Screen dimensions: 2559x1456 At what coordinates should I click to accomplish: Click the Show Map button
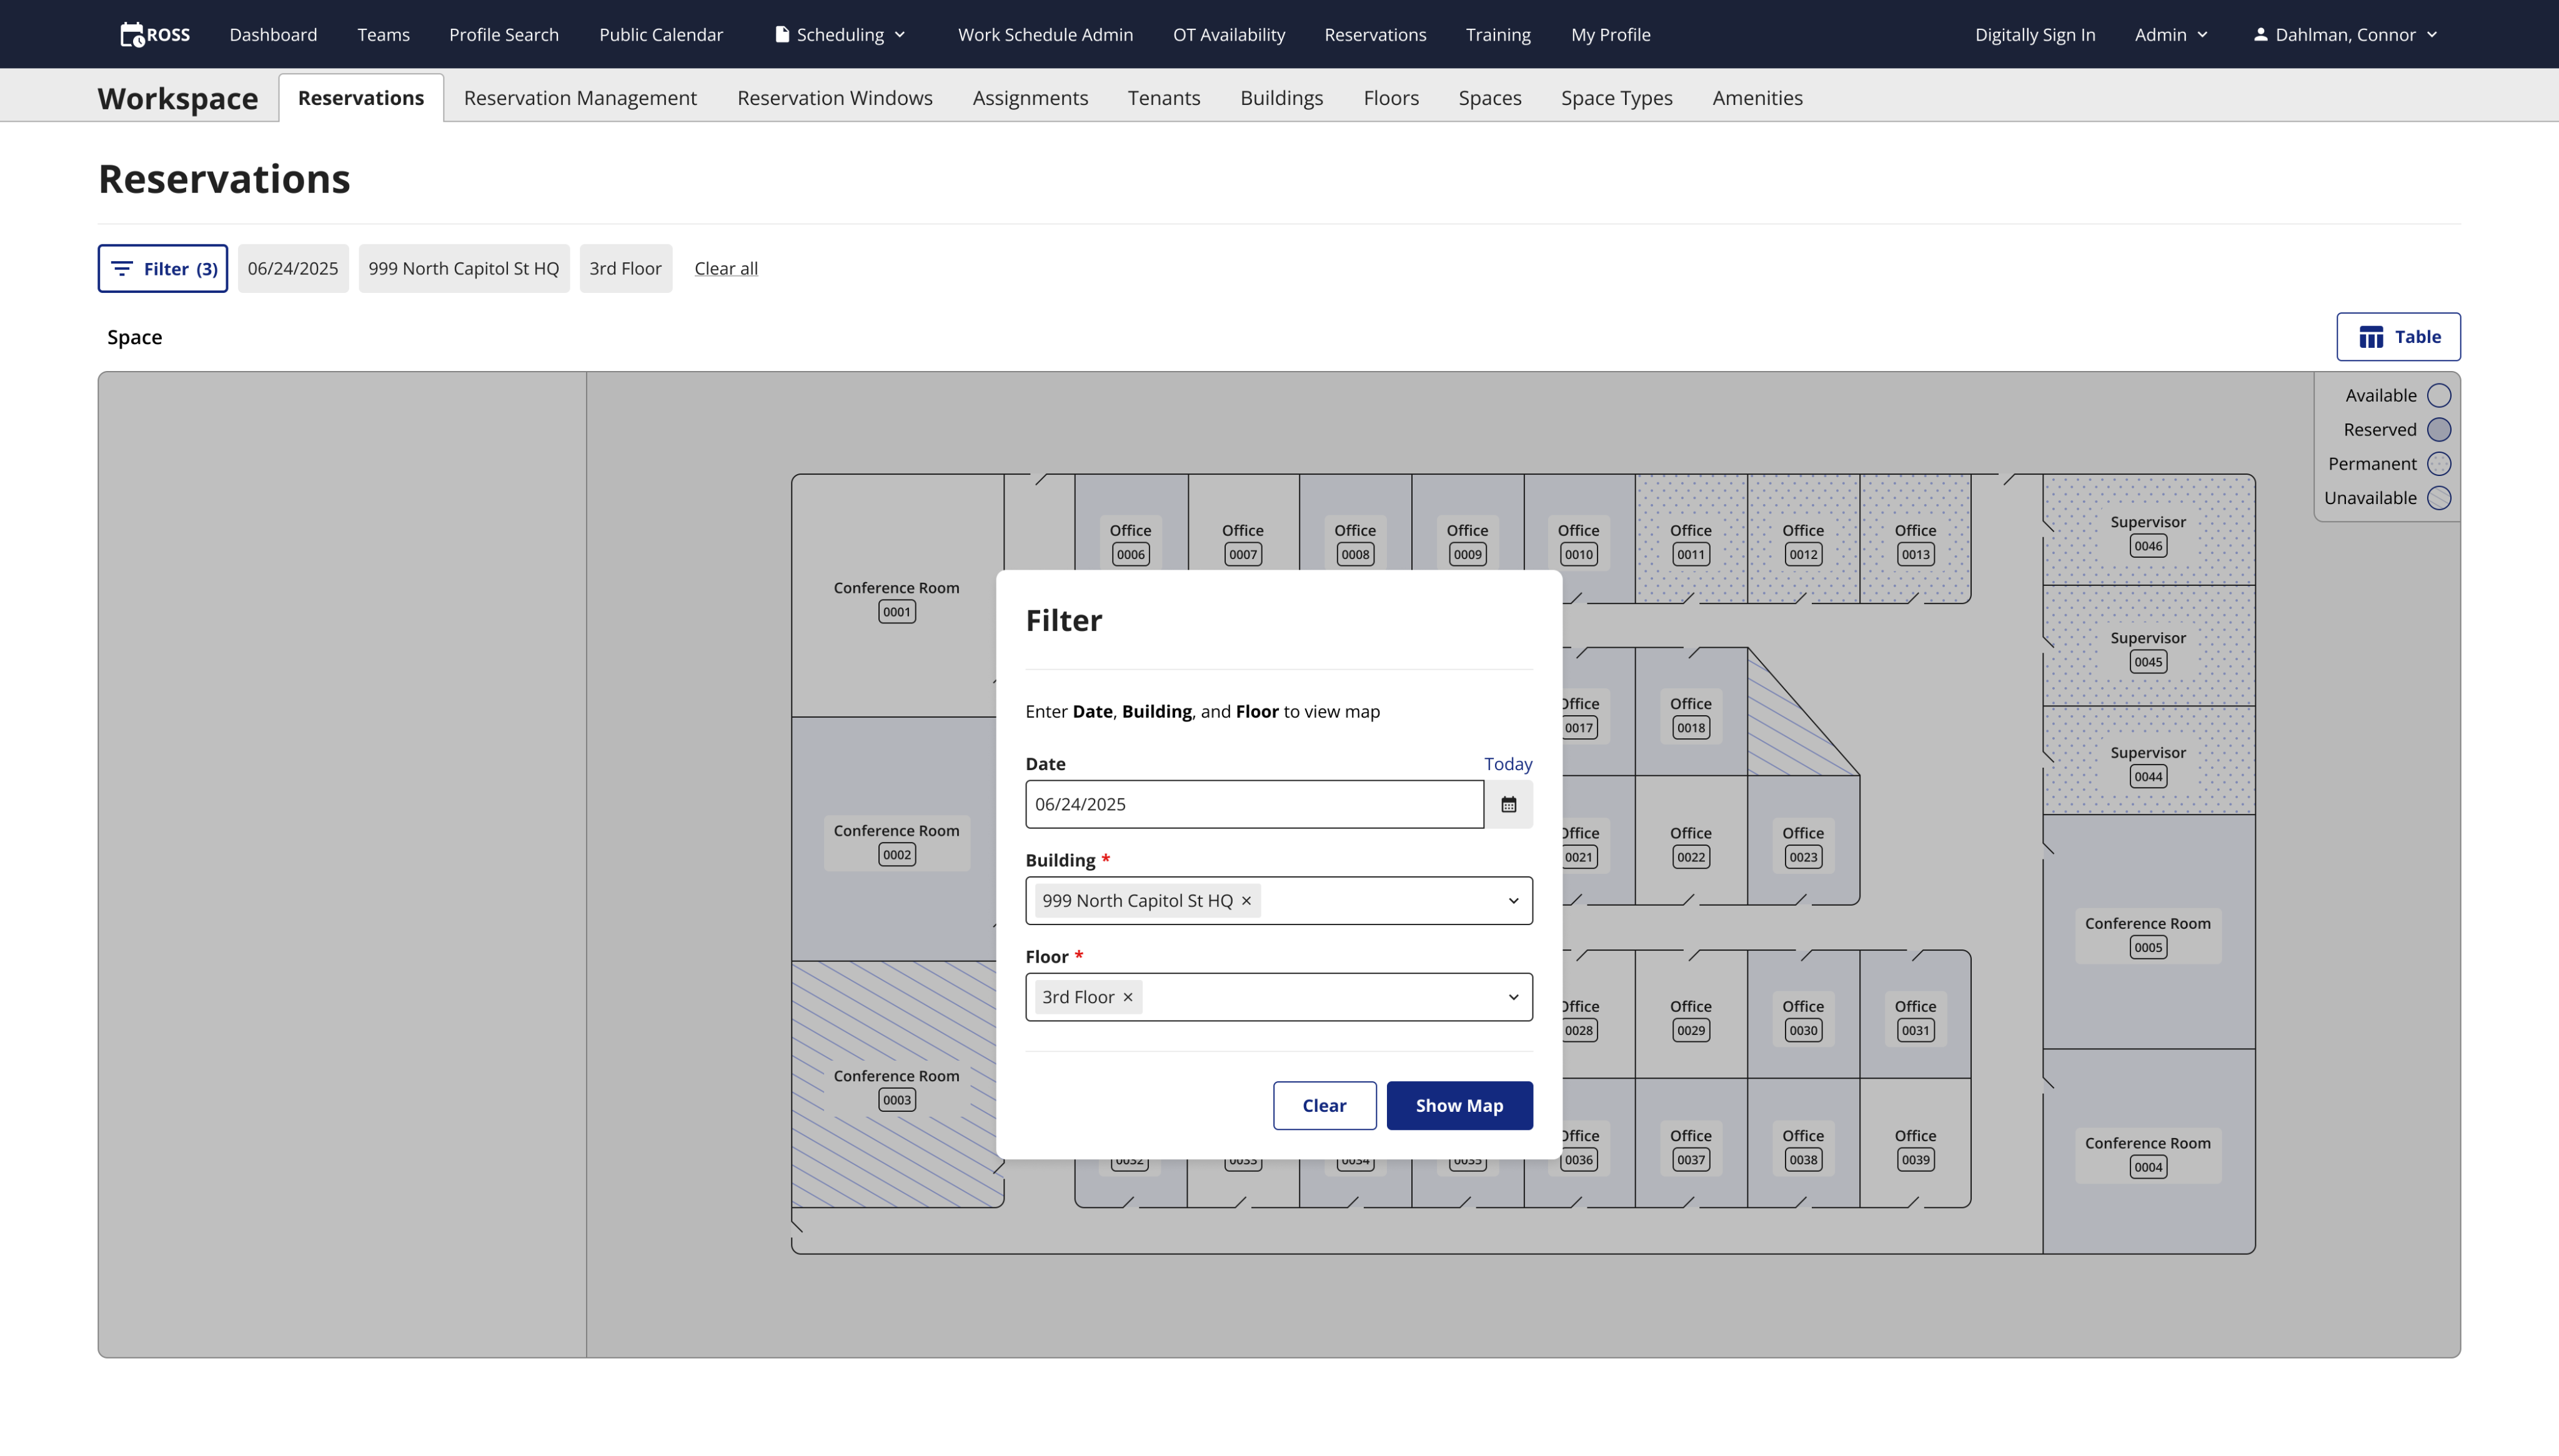click(x=1458, y=1105)
